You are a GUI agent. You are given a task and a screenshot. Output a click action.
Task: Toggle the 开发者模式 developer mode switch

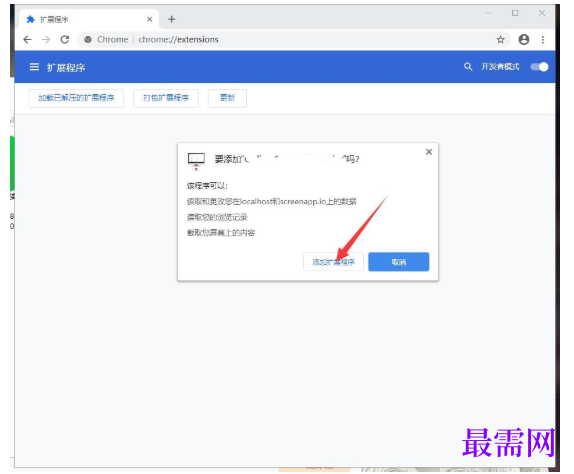(x=539, y=67)
